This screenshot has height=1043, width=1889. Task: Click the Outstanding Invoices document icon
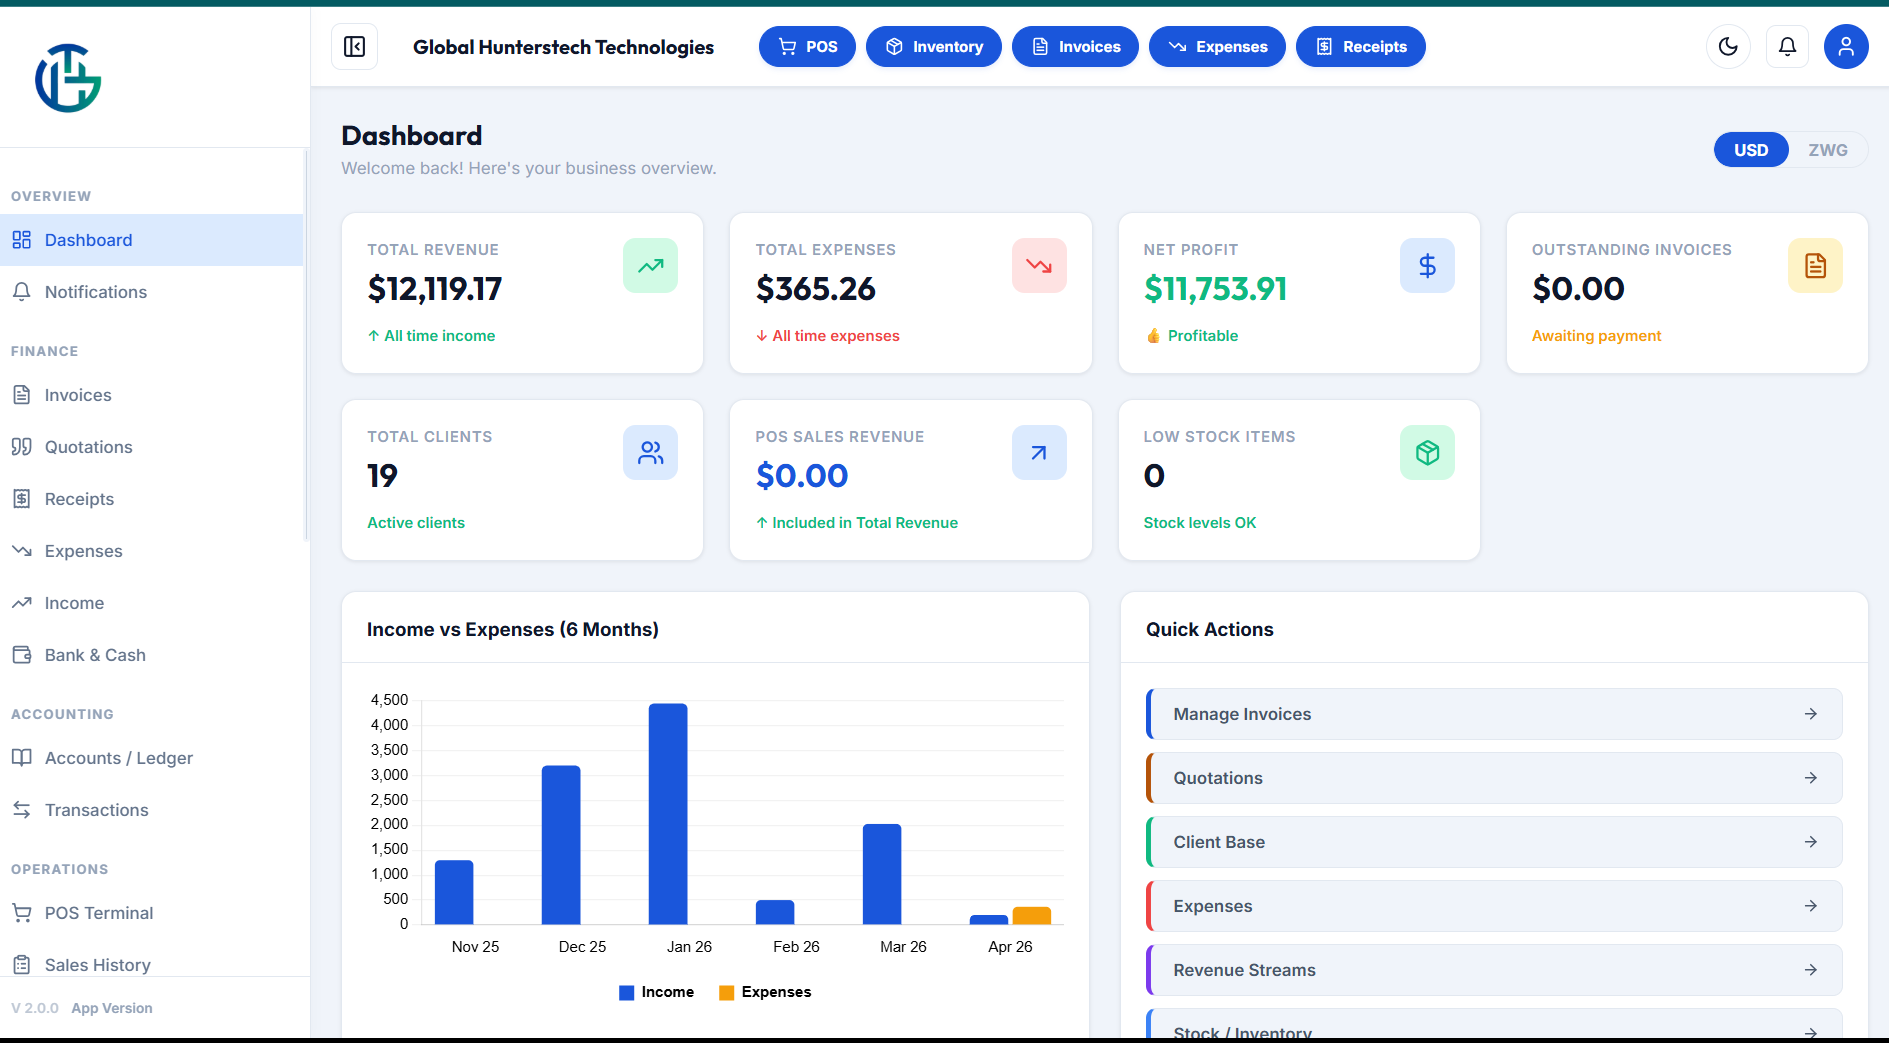(x=1814, y=266)
